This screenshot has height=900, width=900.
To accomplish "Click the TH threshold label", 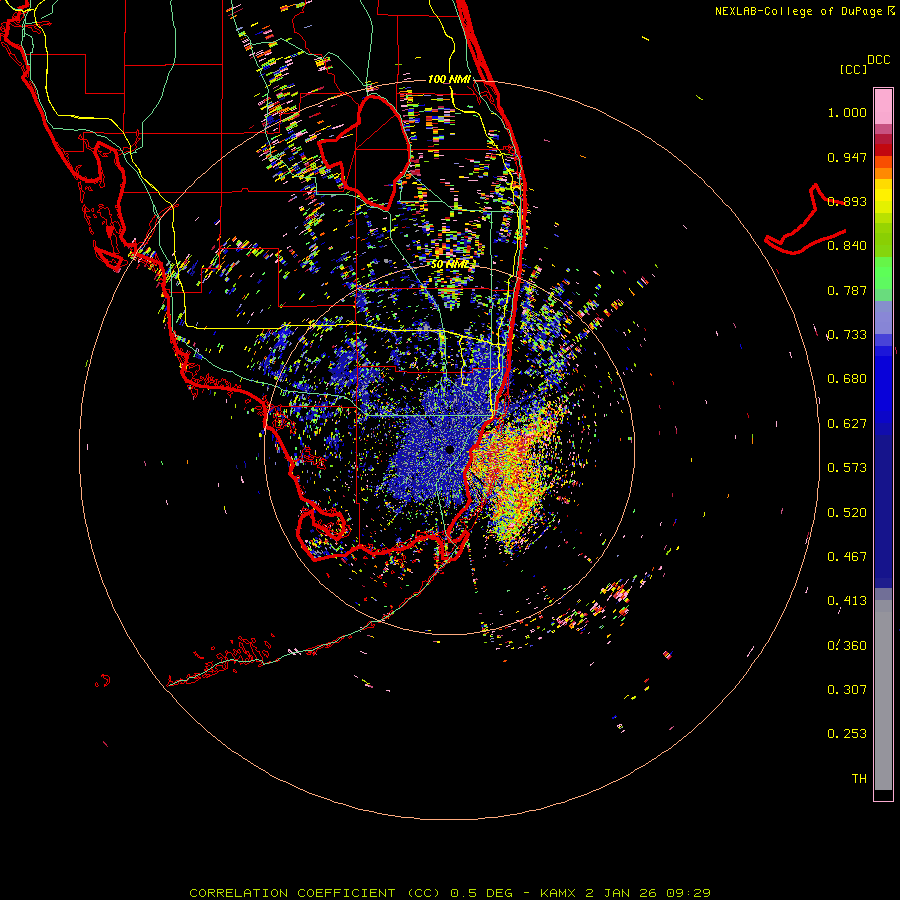I will point(859,779).
